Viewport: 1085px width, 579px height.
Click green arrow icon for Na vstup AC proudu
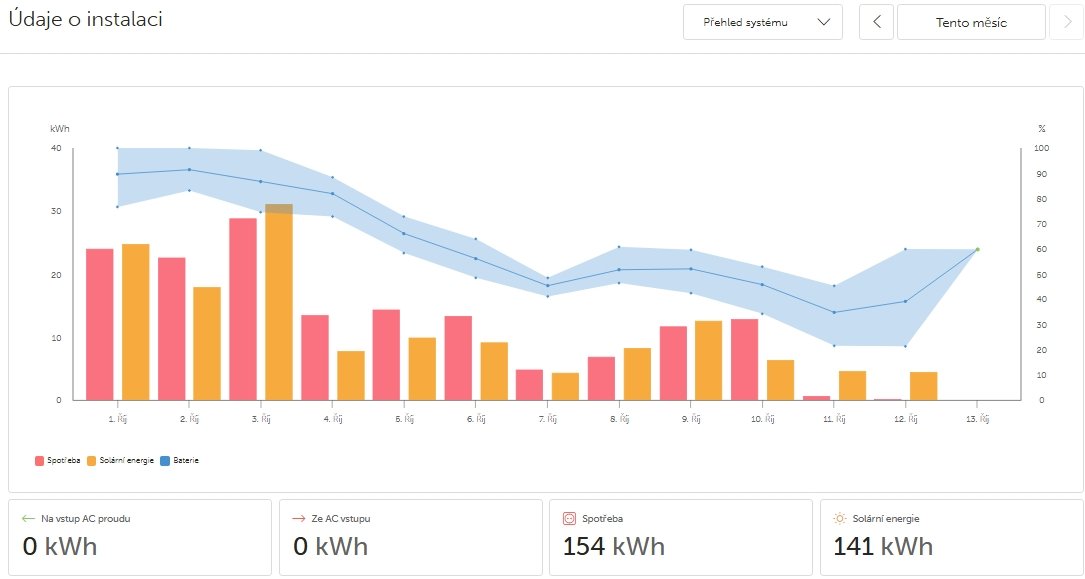click(28, 519)
